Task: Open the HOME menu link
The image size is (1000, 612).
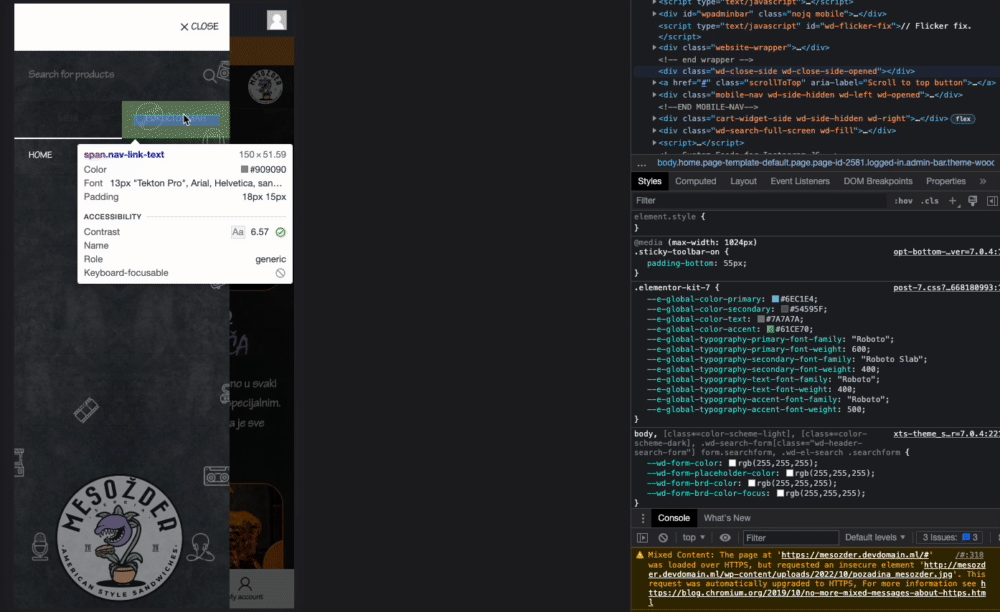Action: pos(40,155)
